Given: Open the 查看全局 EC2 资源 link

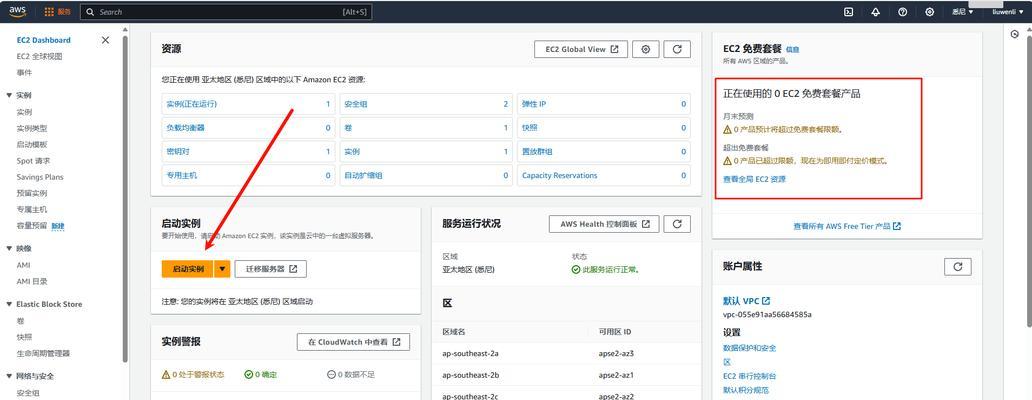Looking at the screenshot, I should click(x=754, y=179).
